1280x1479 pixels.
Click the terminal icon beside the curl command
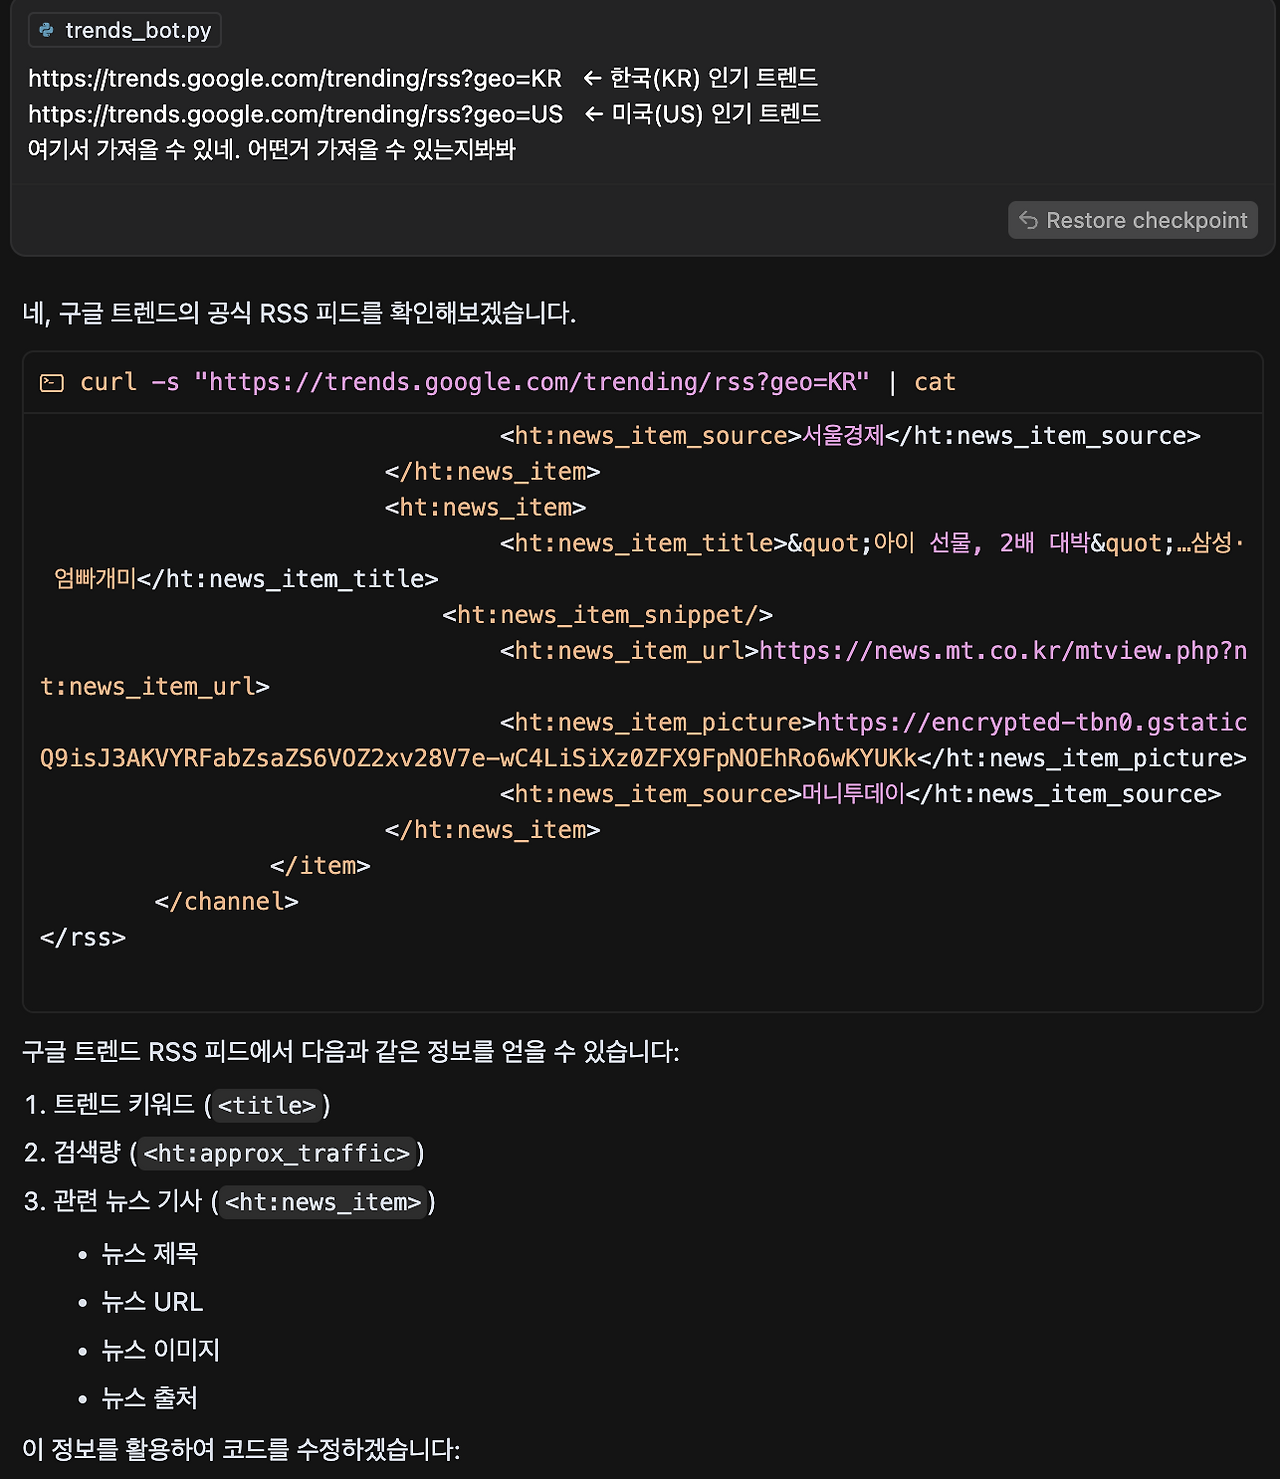coord(52,382)
